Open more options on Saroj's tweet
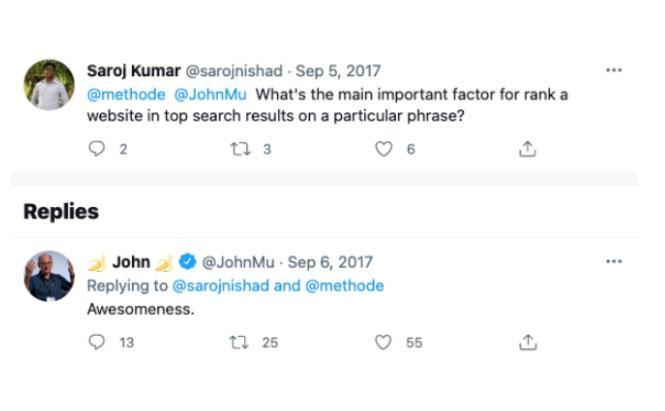 tap(614, 71)
